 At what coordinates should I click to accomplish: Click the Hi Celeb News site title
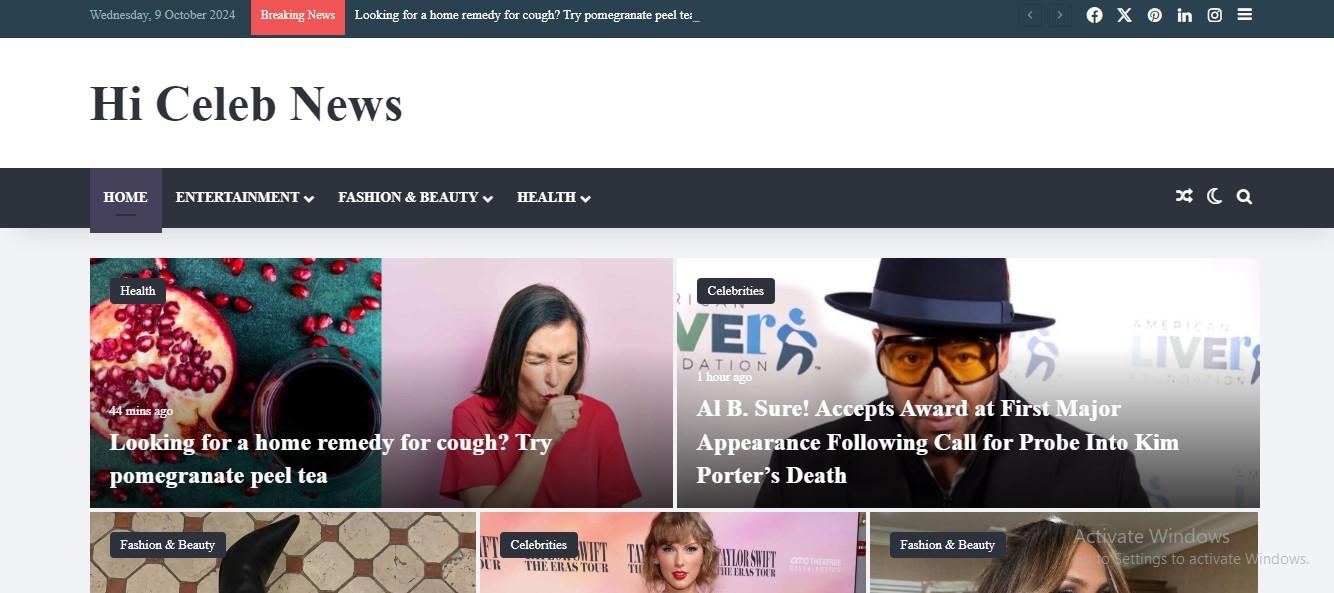[x=246, y=103]
